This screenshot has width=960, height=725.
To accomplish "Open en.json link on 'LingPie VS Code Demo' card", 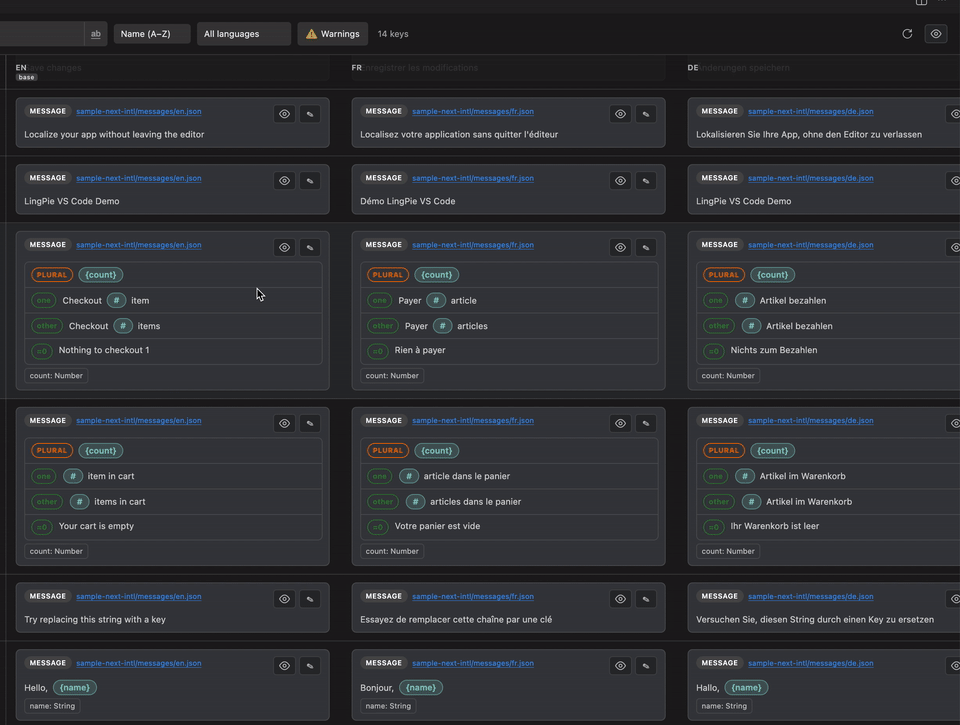I will point(139,178).
